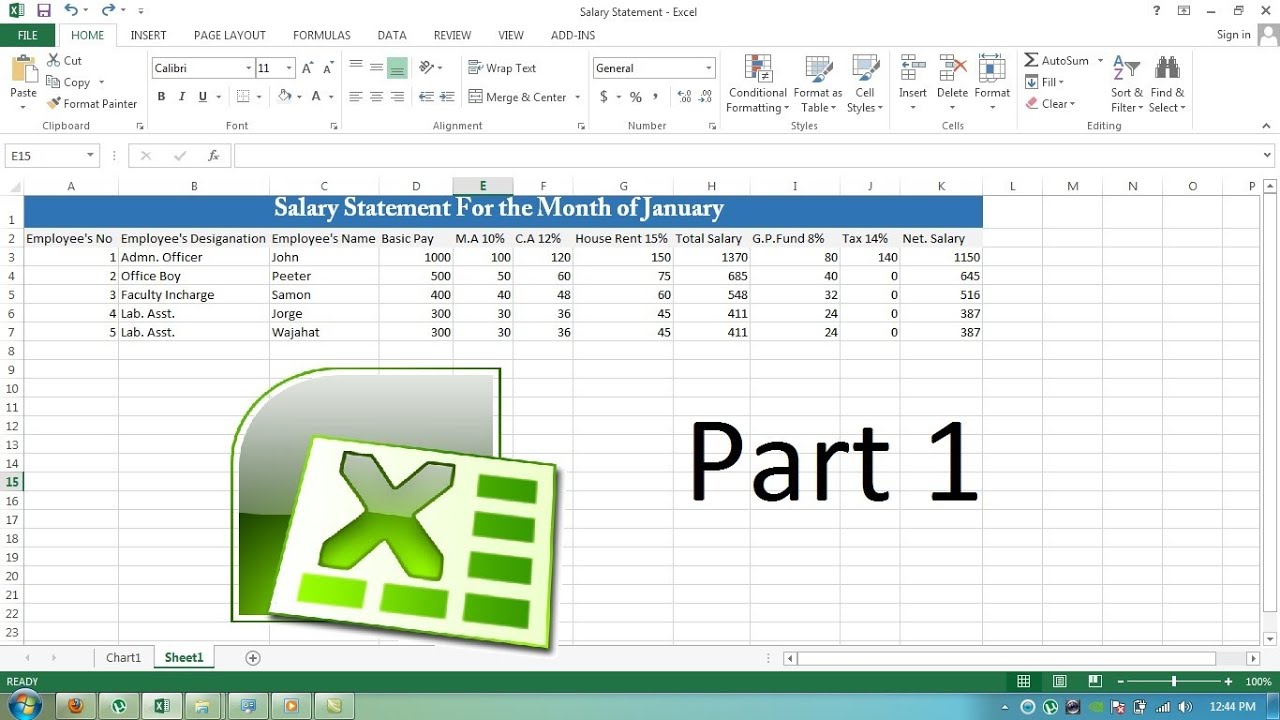Open Fill Color swatch button
Viewport: 1280px width, 720px height.
pos(284,97)
